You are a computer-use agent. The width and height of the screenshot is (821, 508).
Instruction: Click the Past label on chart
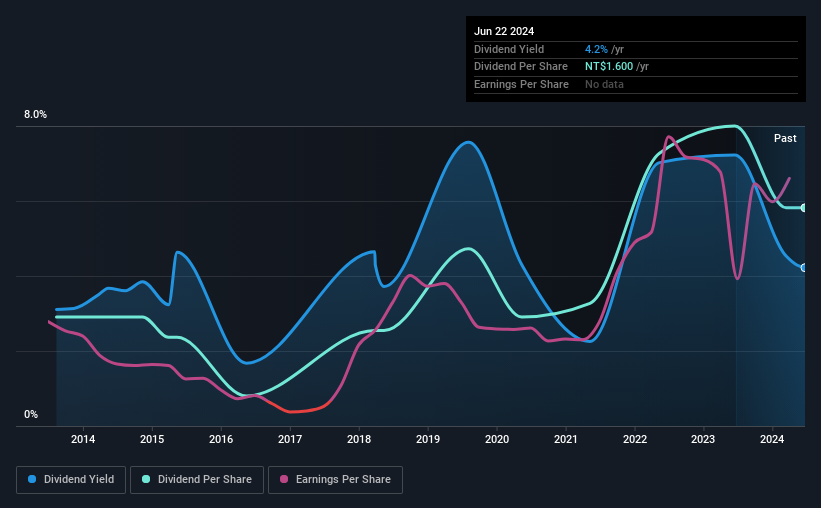click(785, 138)
